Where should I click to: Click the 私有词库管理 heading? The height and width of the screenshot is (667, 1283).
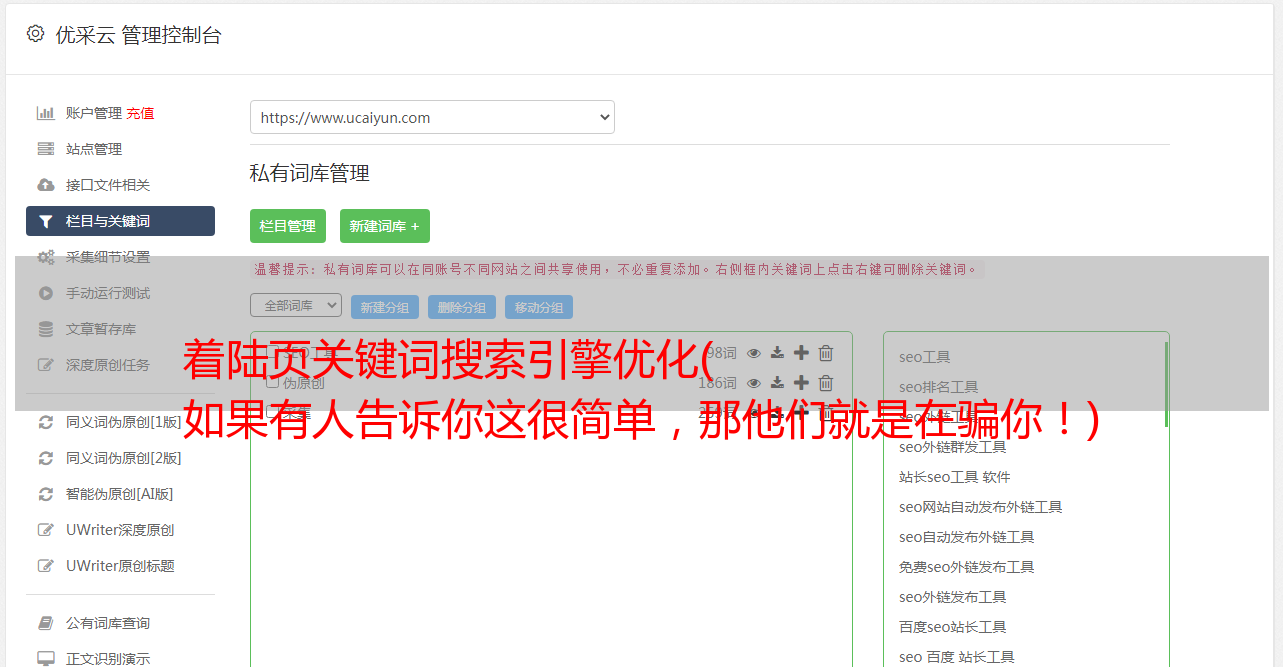pos(310,173)
